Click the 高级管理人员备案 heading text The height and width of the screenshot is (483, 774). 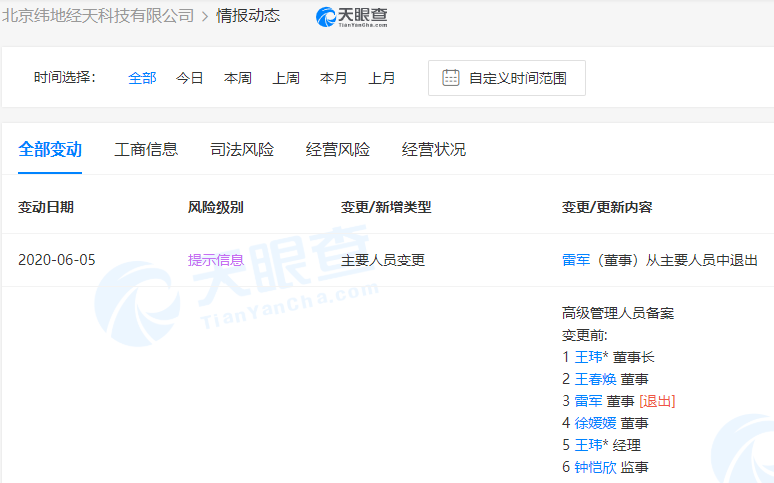click(618, 313)
